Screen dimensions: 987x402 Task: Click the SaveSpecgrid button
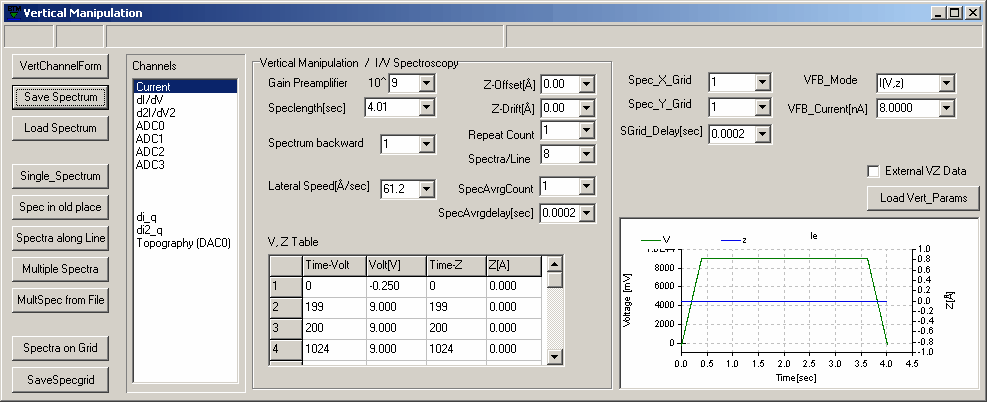click(x=60, y=379)
